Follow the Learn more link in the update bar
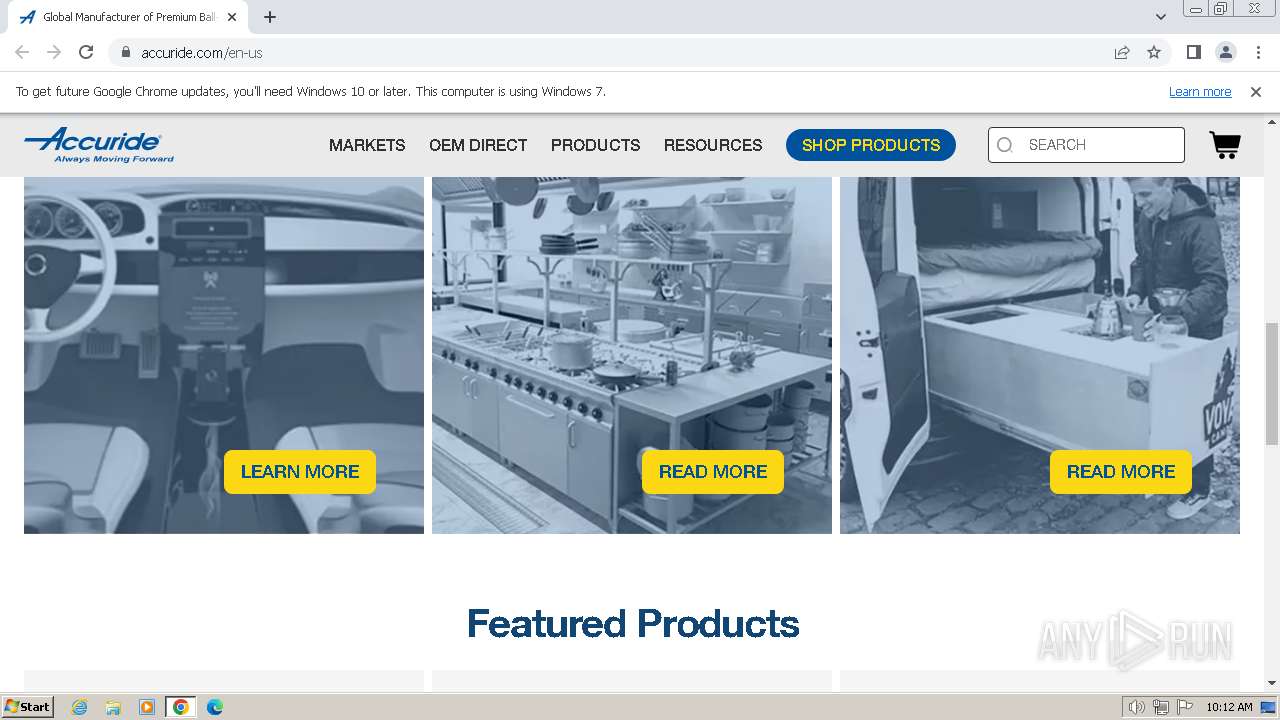The image size is (1280, 720). [1200, 92]
